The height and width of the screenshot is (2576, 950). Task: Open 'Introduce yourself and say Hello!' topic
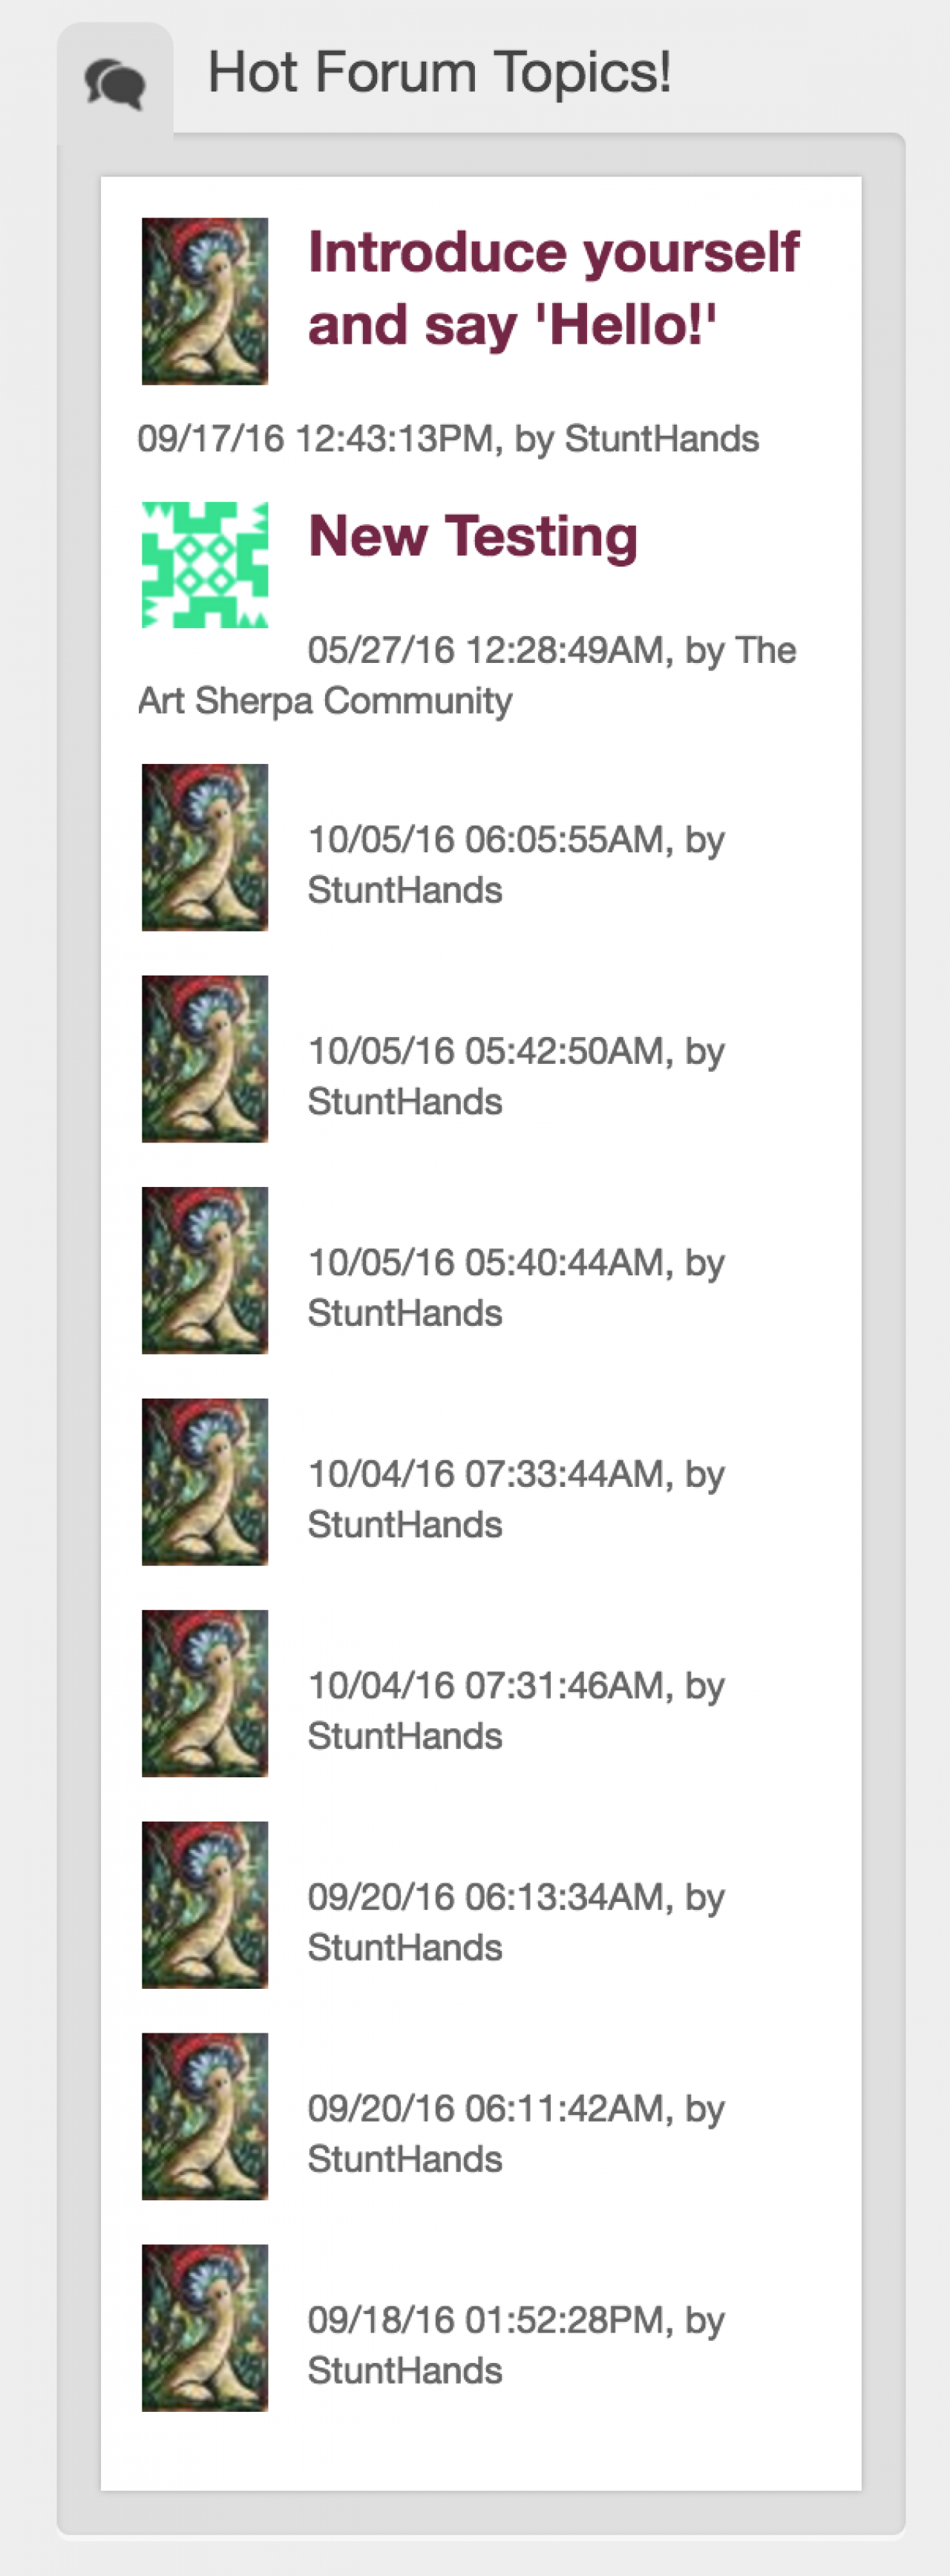553,288
